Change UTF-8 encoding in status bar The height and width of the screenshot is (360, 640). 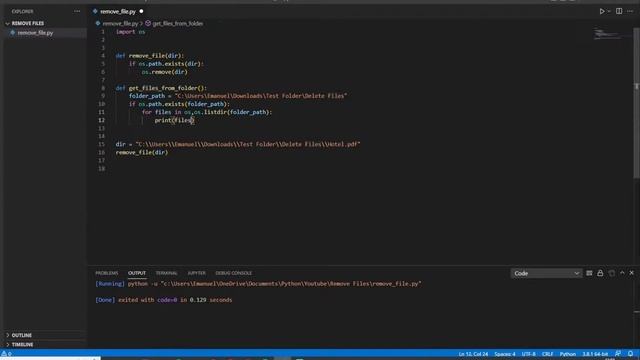(x=529, y=354)
